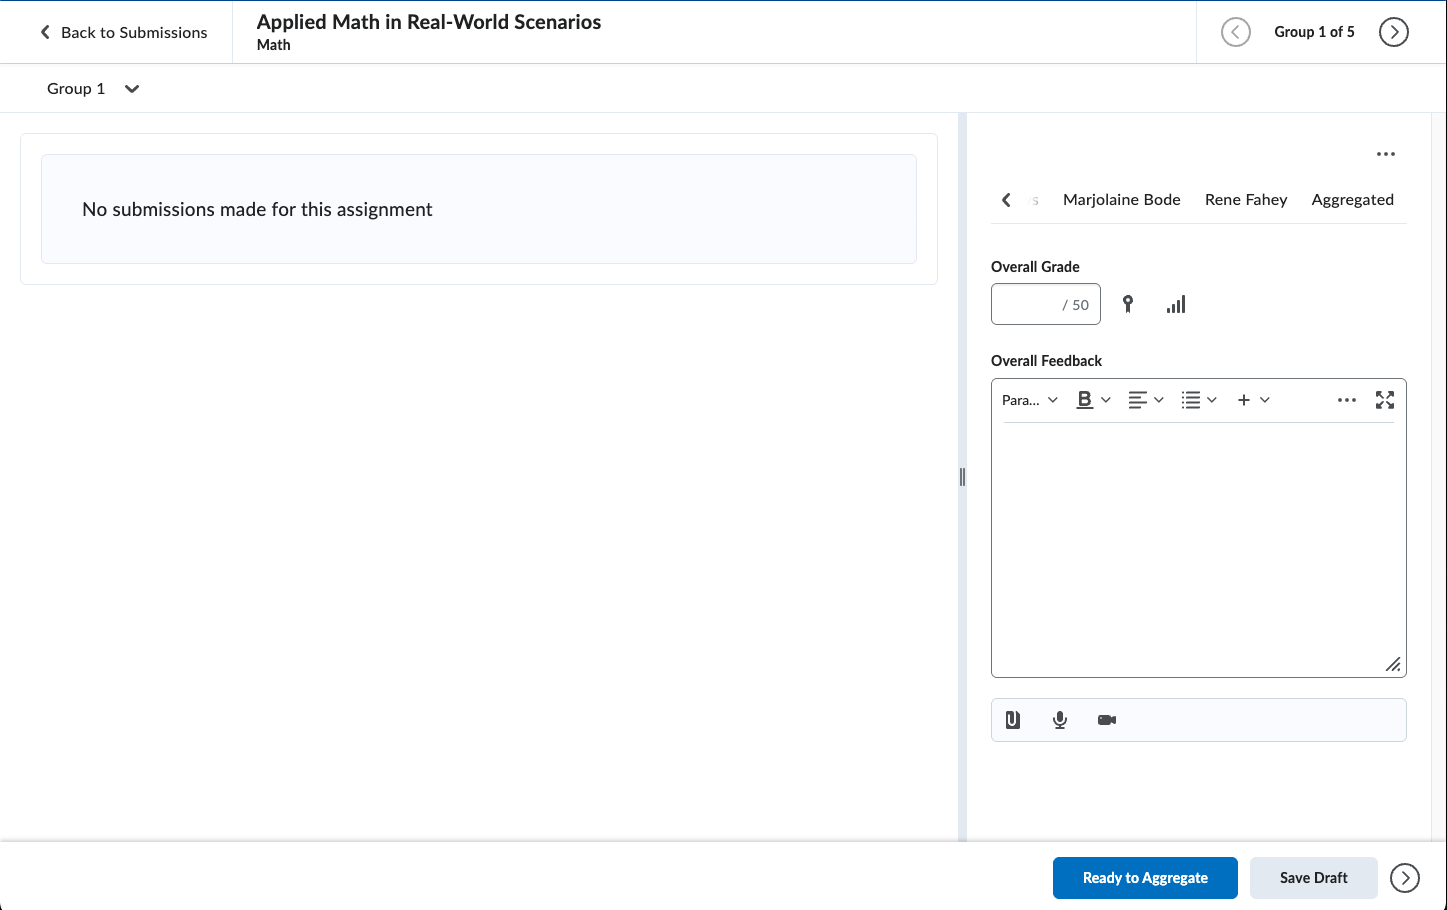Screen dimensions: 1447x910
Task: Select the Rene Fahey evaluator tab
Action: tap(1246, 200)
